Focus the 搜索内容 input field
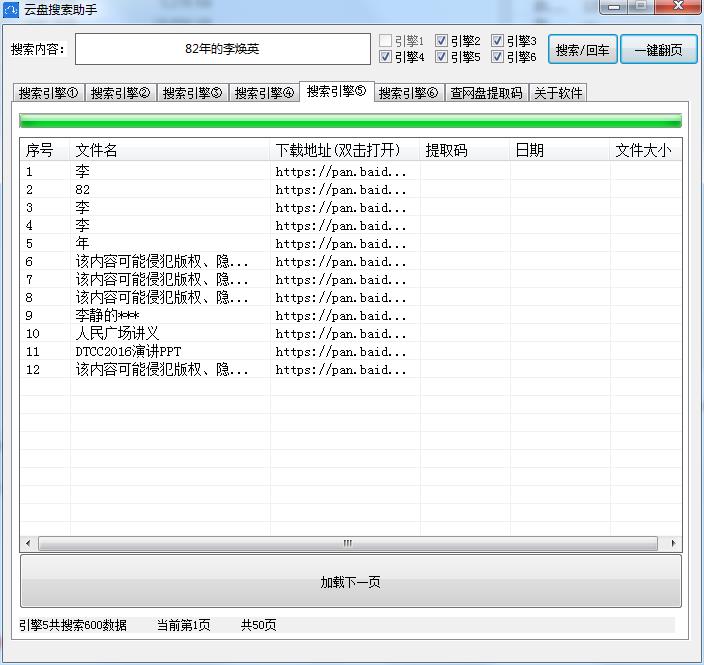This screenshot has height=665, width=704. coord(223,48)
